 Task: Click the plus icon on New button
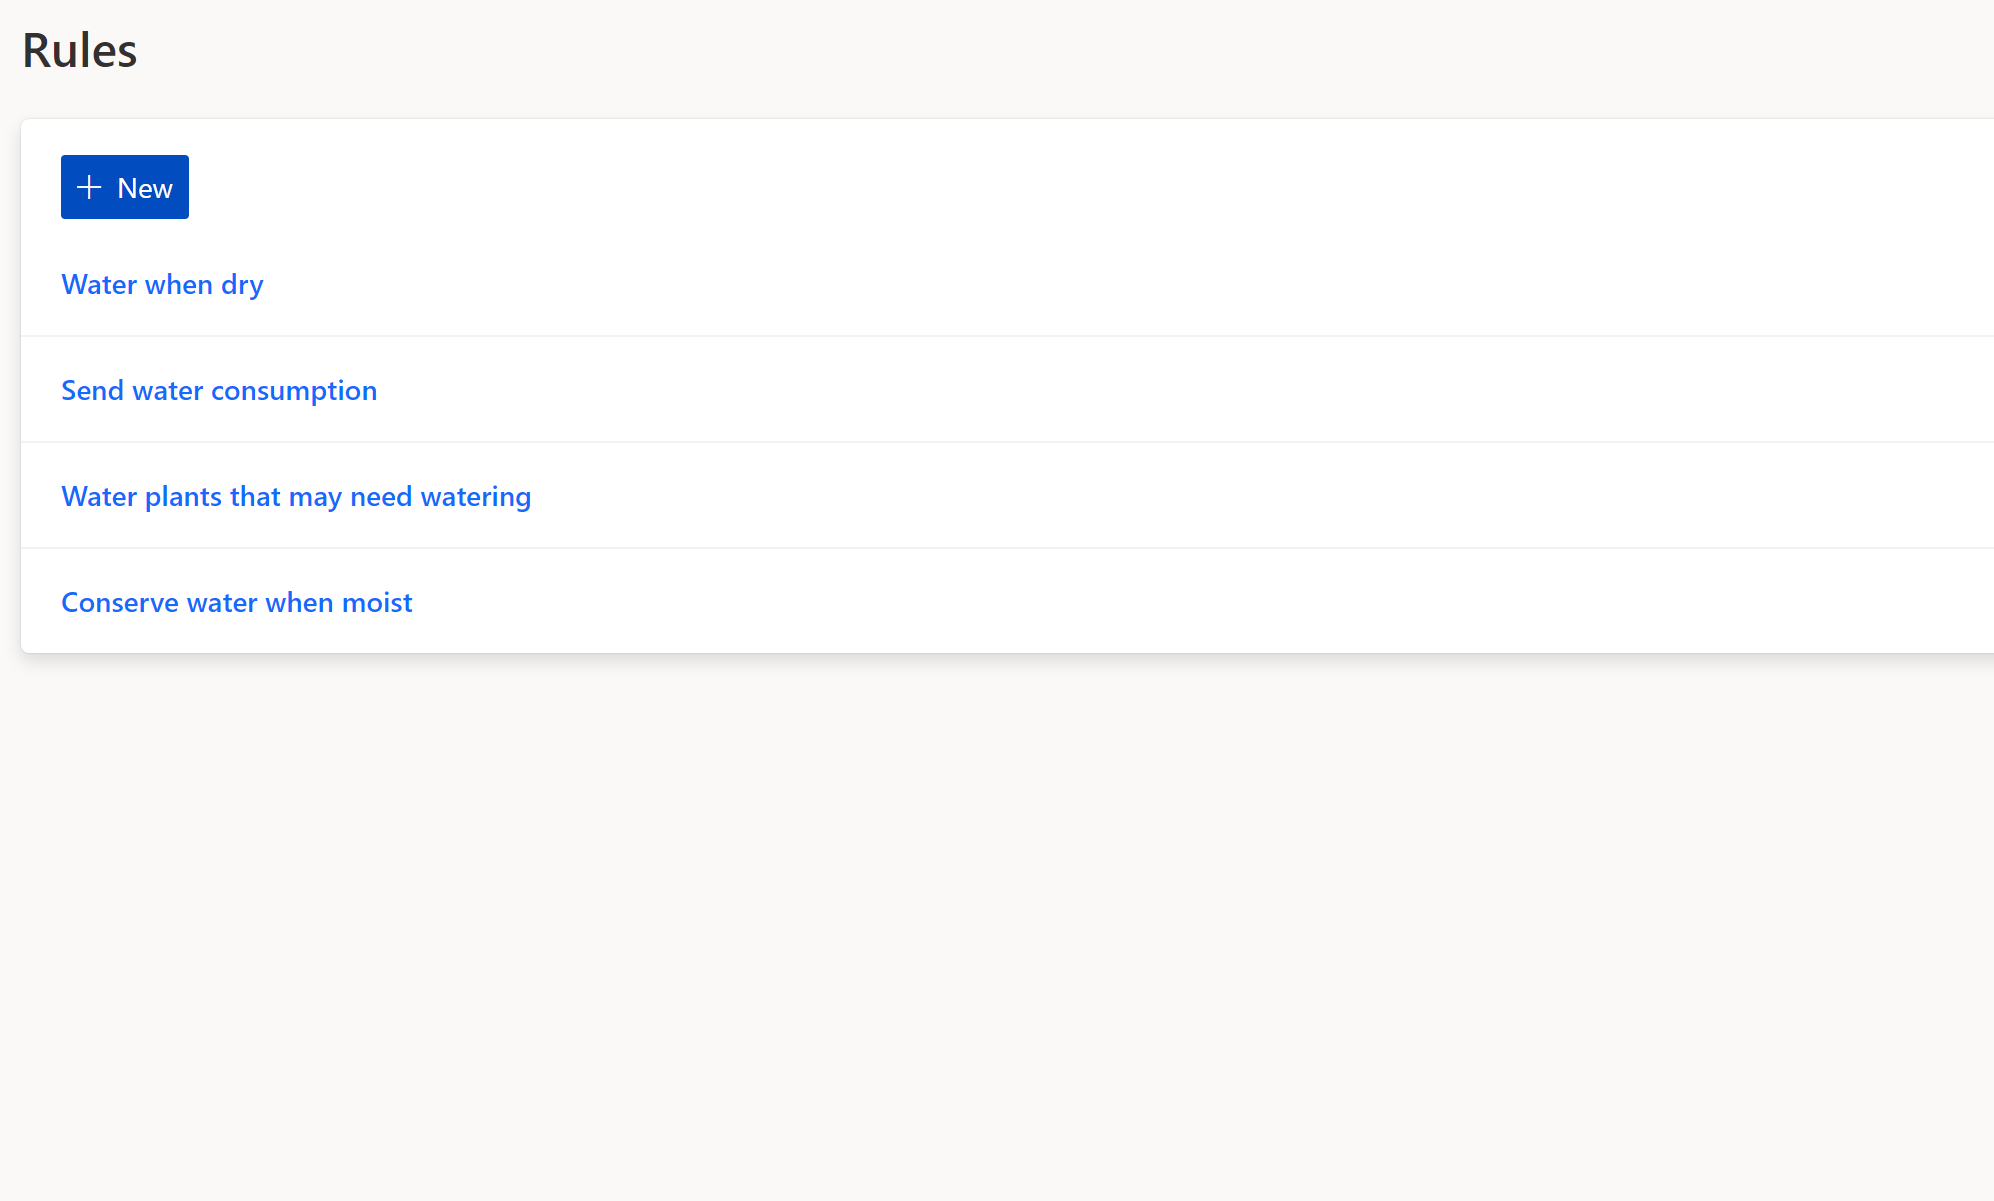point(89,187)
